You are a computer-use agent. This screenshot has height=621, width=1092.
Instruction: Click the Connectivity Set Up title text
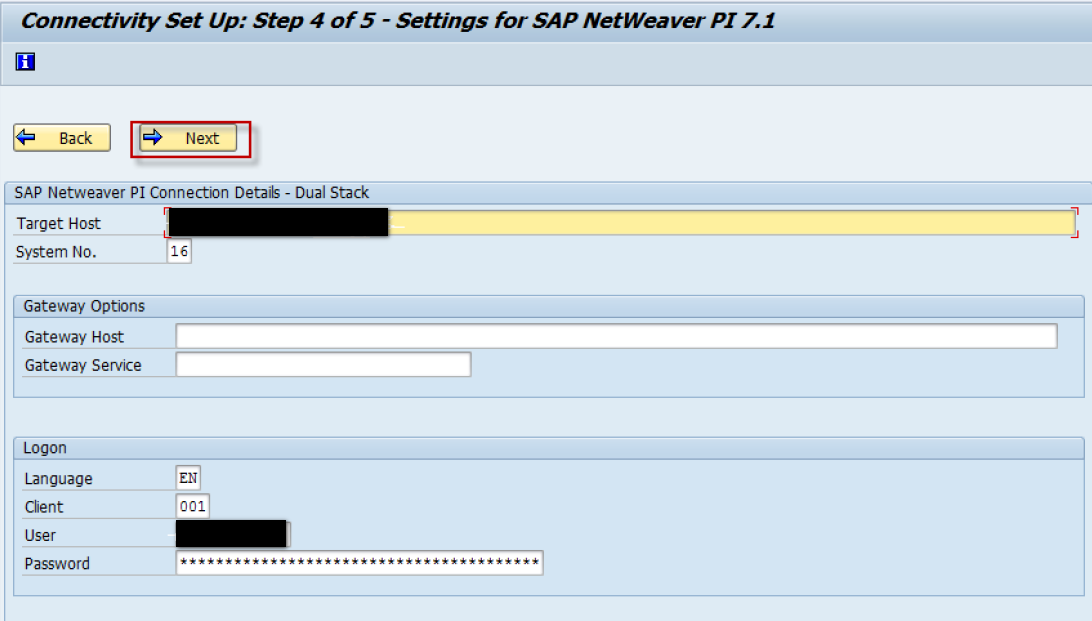[397, 20]
